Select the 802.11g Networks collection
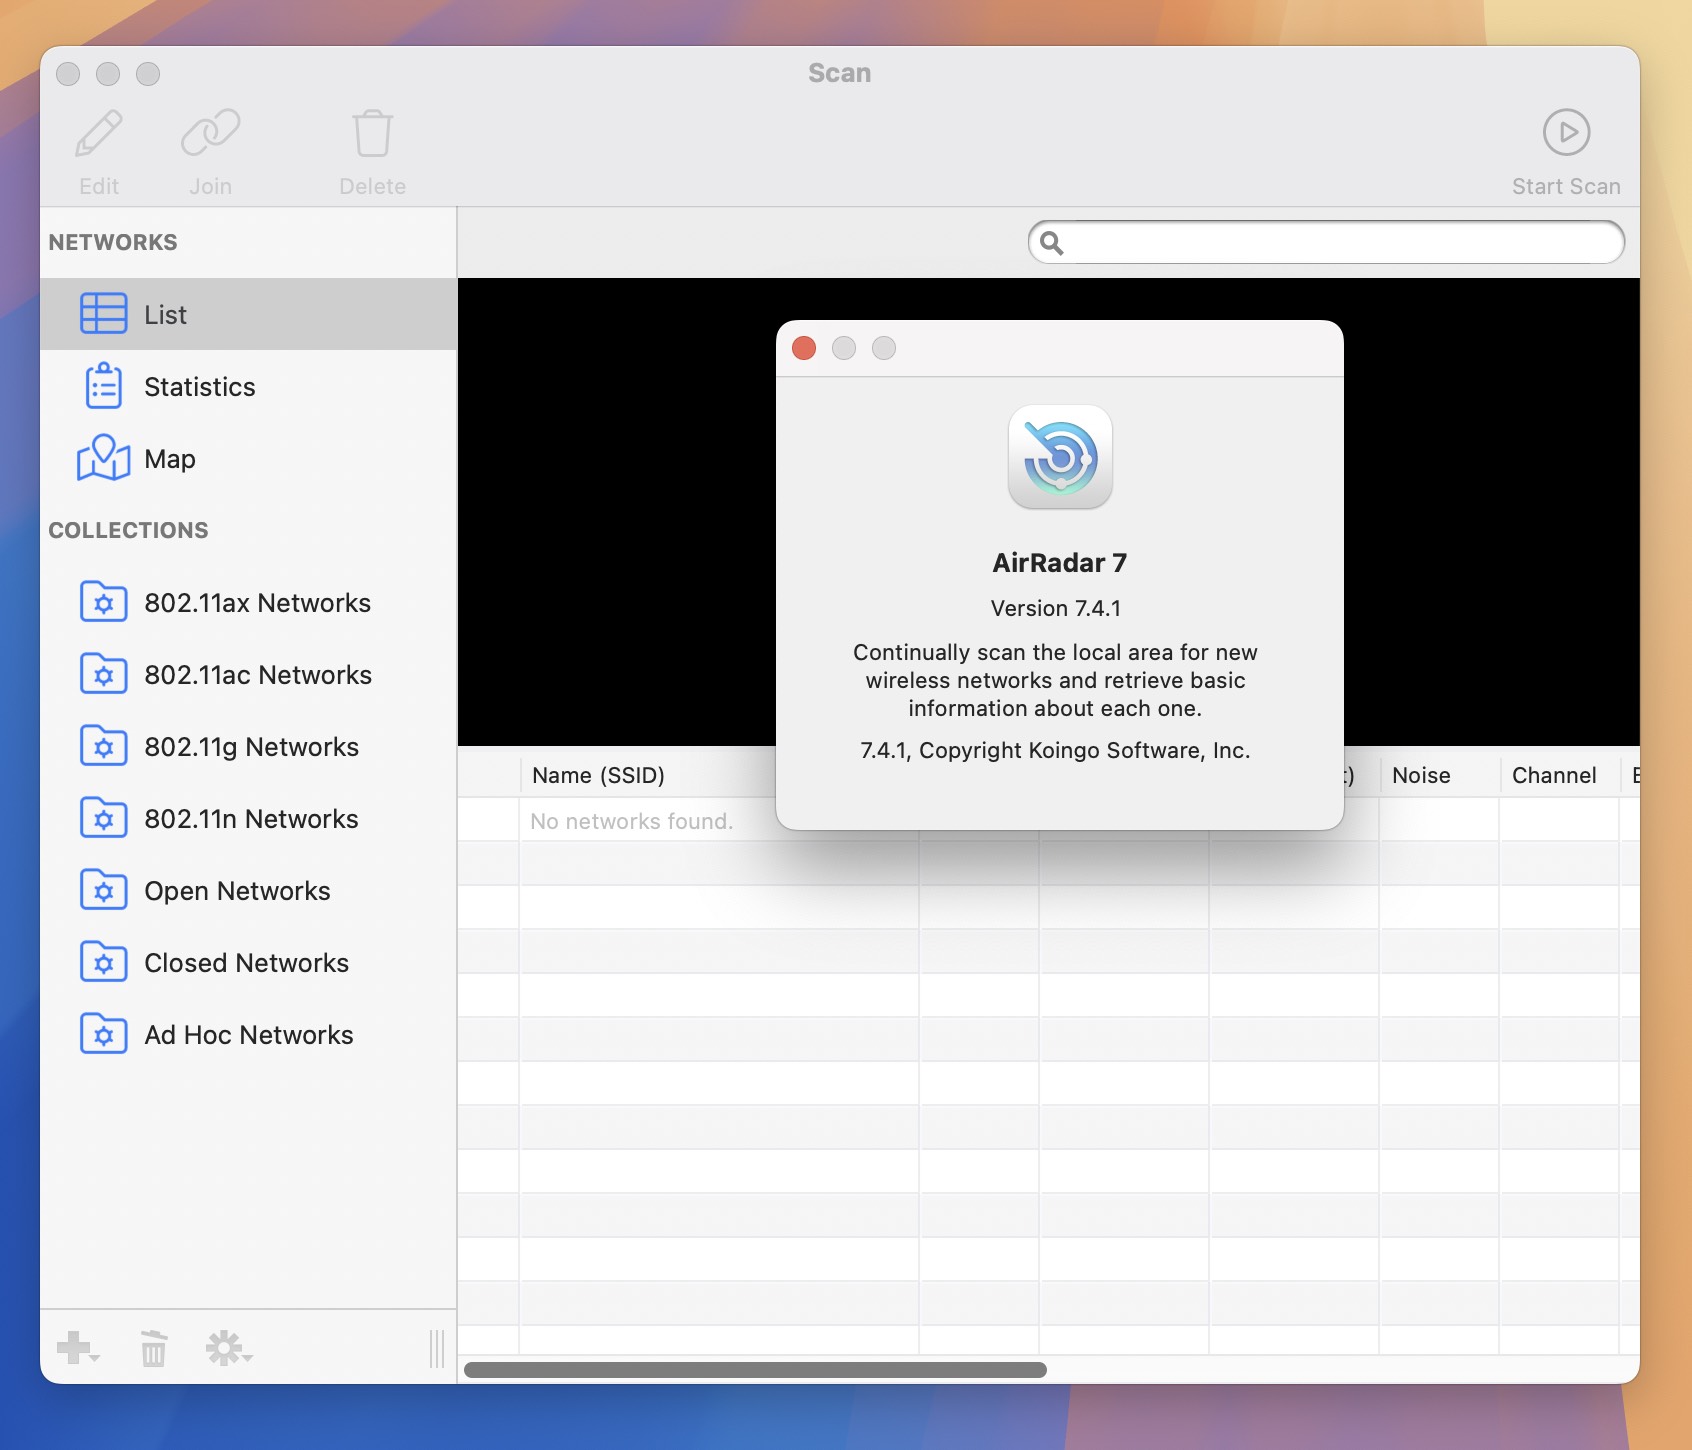Image resolution: width=1692 pixels, height=1450 pixels. point(248,747)
